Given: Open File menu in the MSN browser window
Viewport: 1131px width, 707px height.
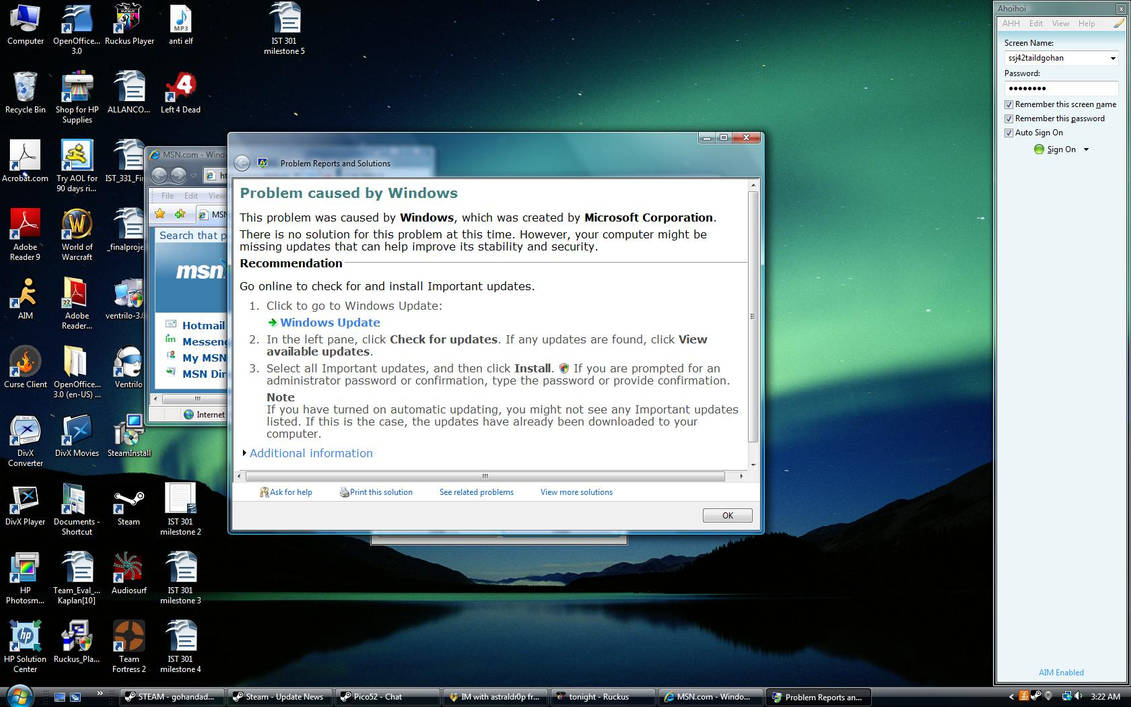Looking at the screenshot, I should tap(167, 196).
